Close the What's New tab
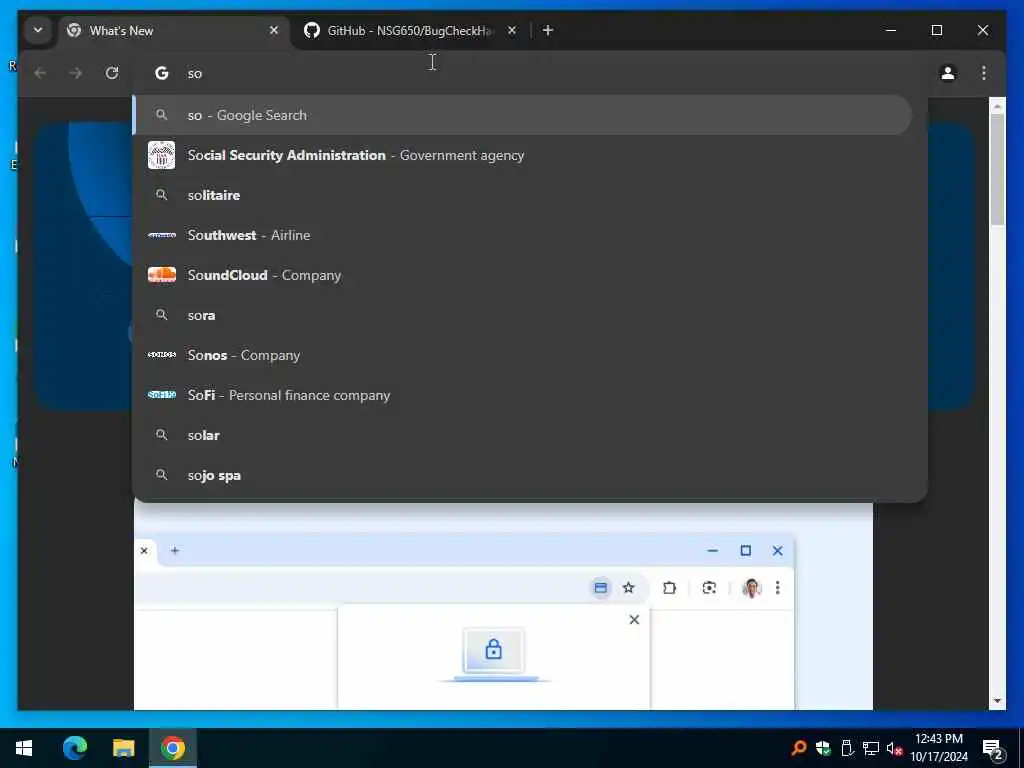The image size is (1024, 768). point(274,30)
